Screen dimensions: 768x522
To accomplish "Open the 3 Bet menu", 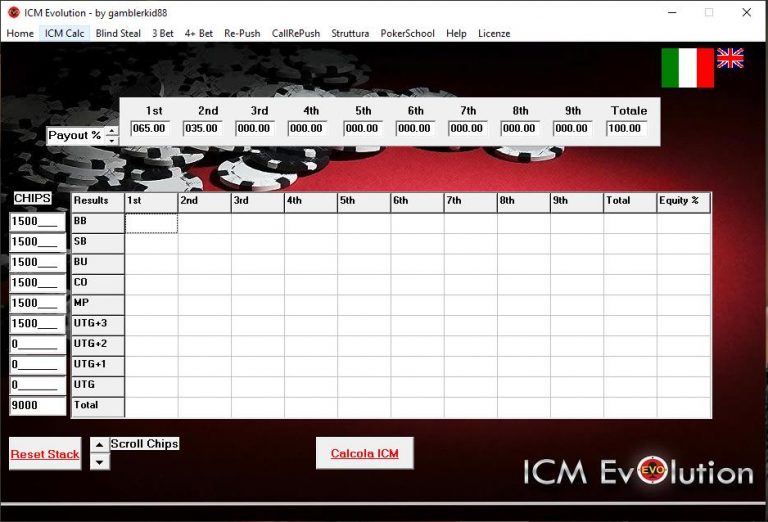I will pos(163,33).
